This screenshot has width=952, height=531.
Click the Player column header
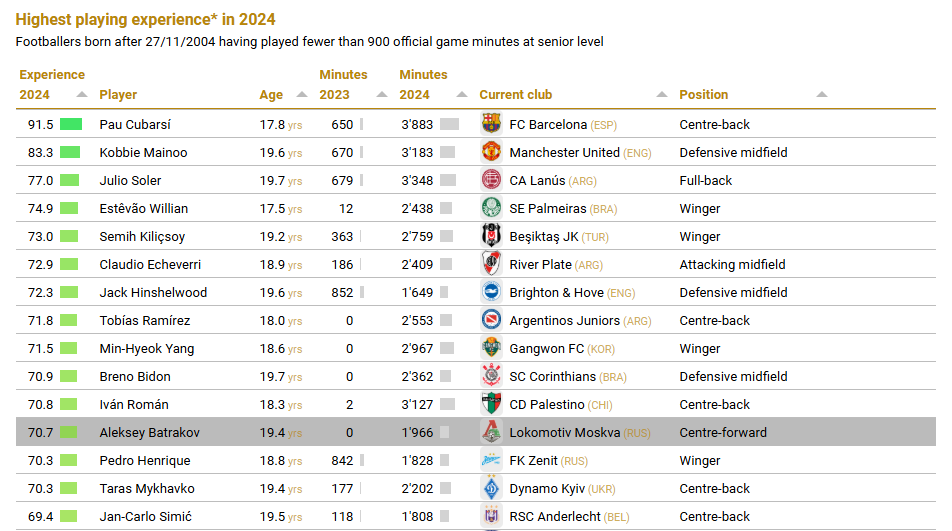(118, 95)
